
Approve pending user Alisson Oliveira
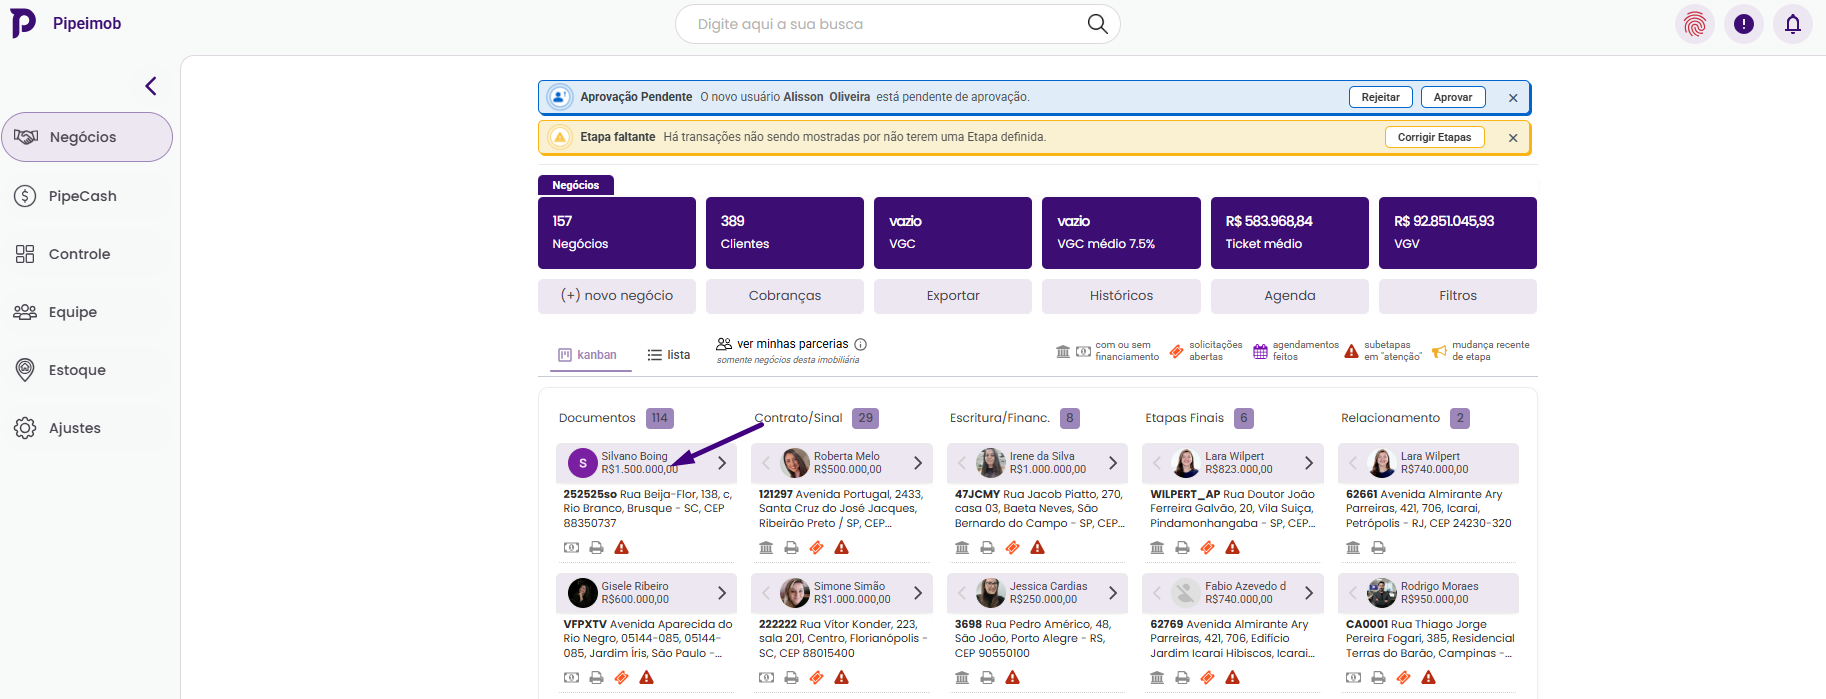click(x=1452, y=97)
